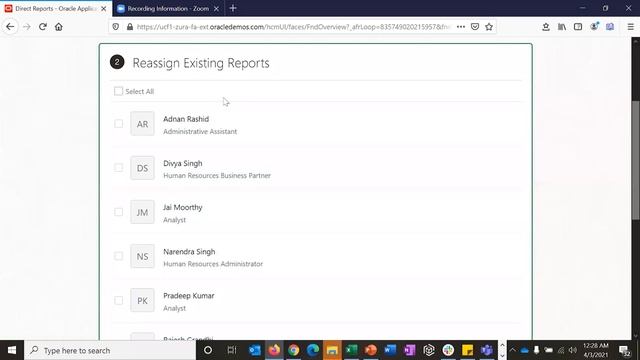The height and width of the screenshot is (360, 640).
Task: Switch to Recording Information Zoom tab
Action: click(167, 8)
